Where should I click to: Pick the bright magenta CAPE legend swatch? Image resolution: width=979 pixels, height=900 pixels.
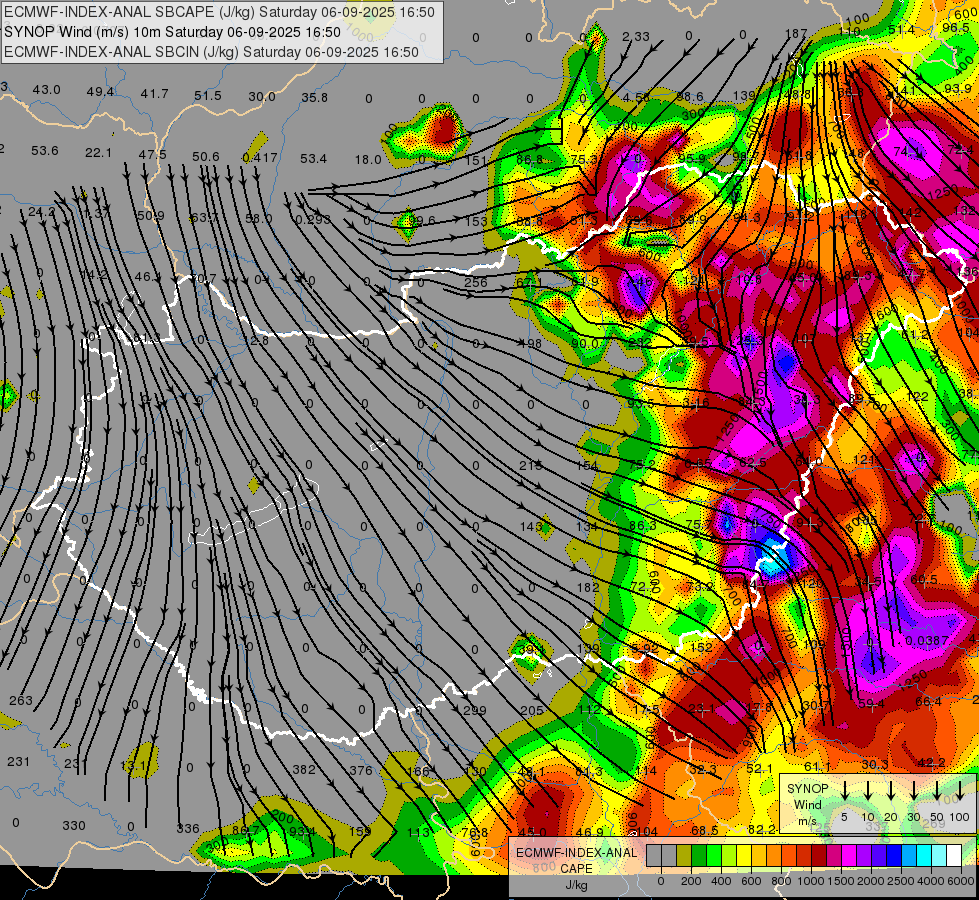tap(849, 856)
